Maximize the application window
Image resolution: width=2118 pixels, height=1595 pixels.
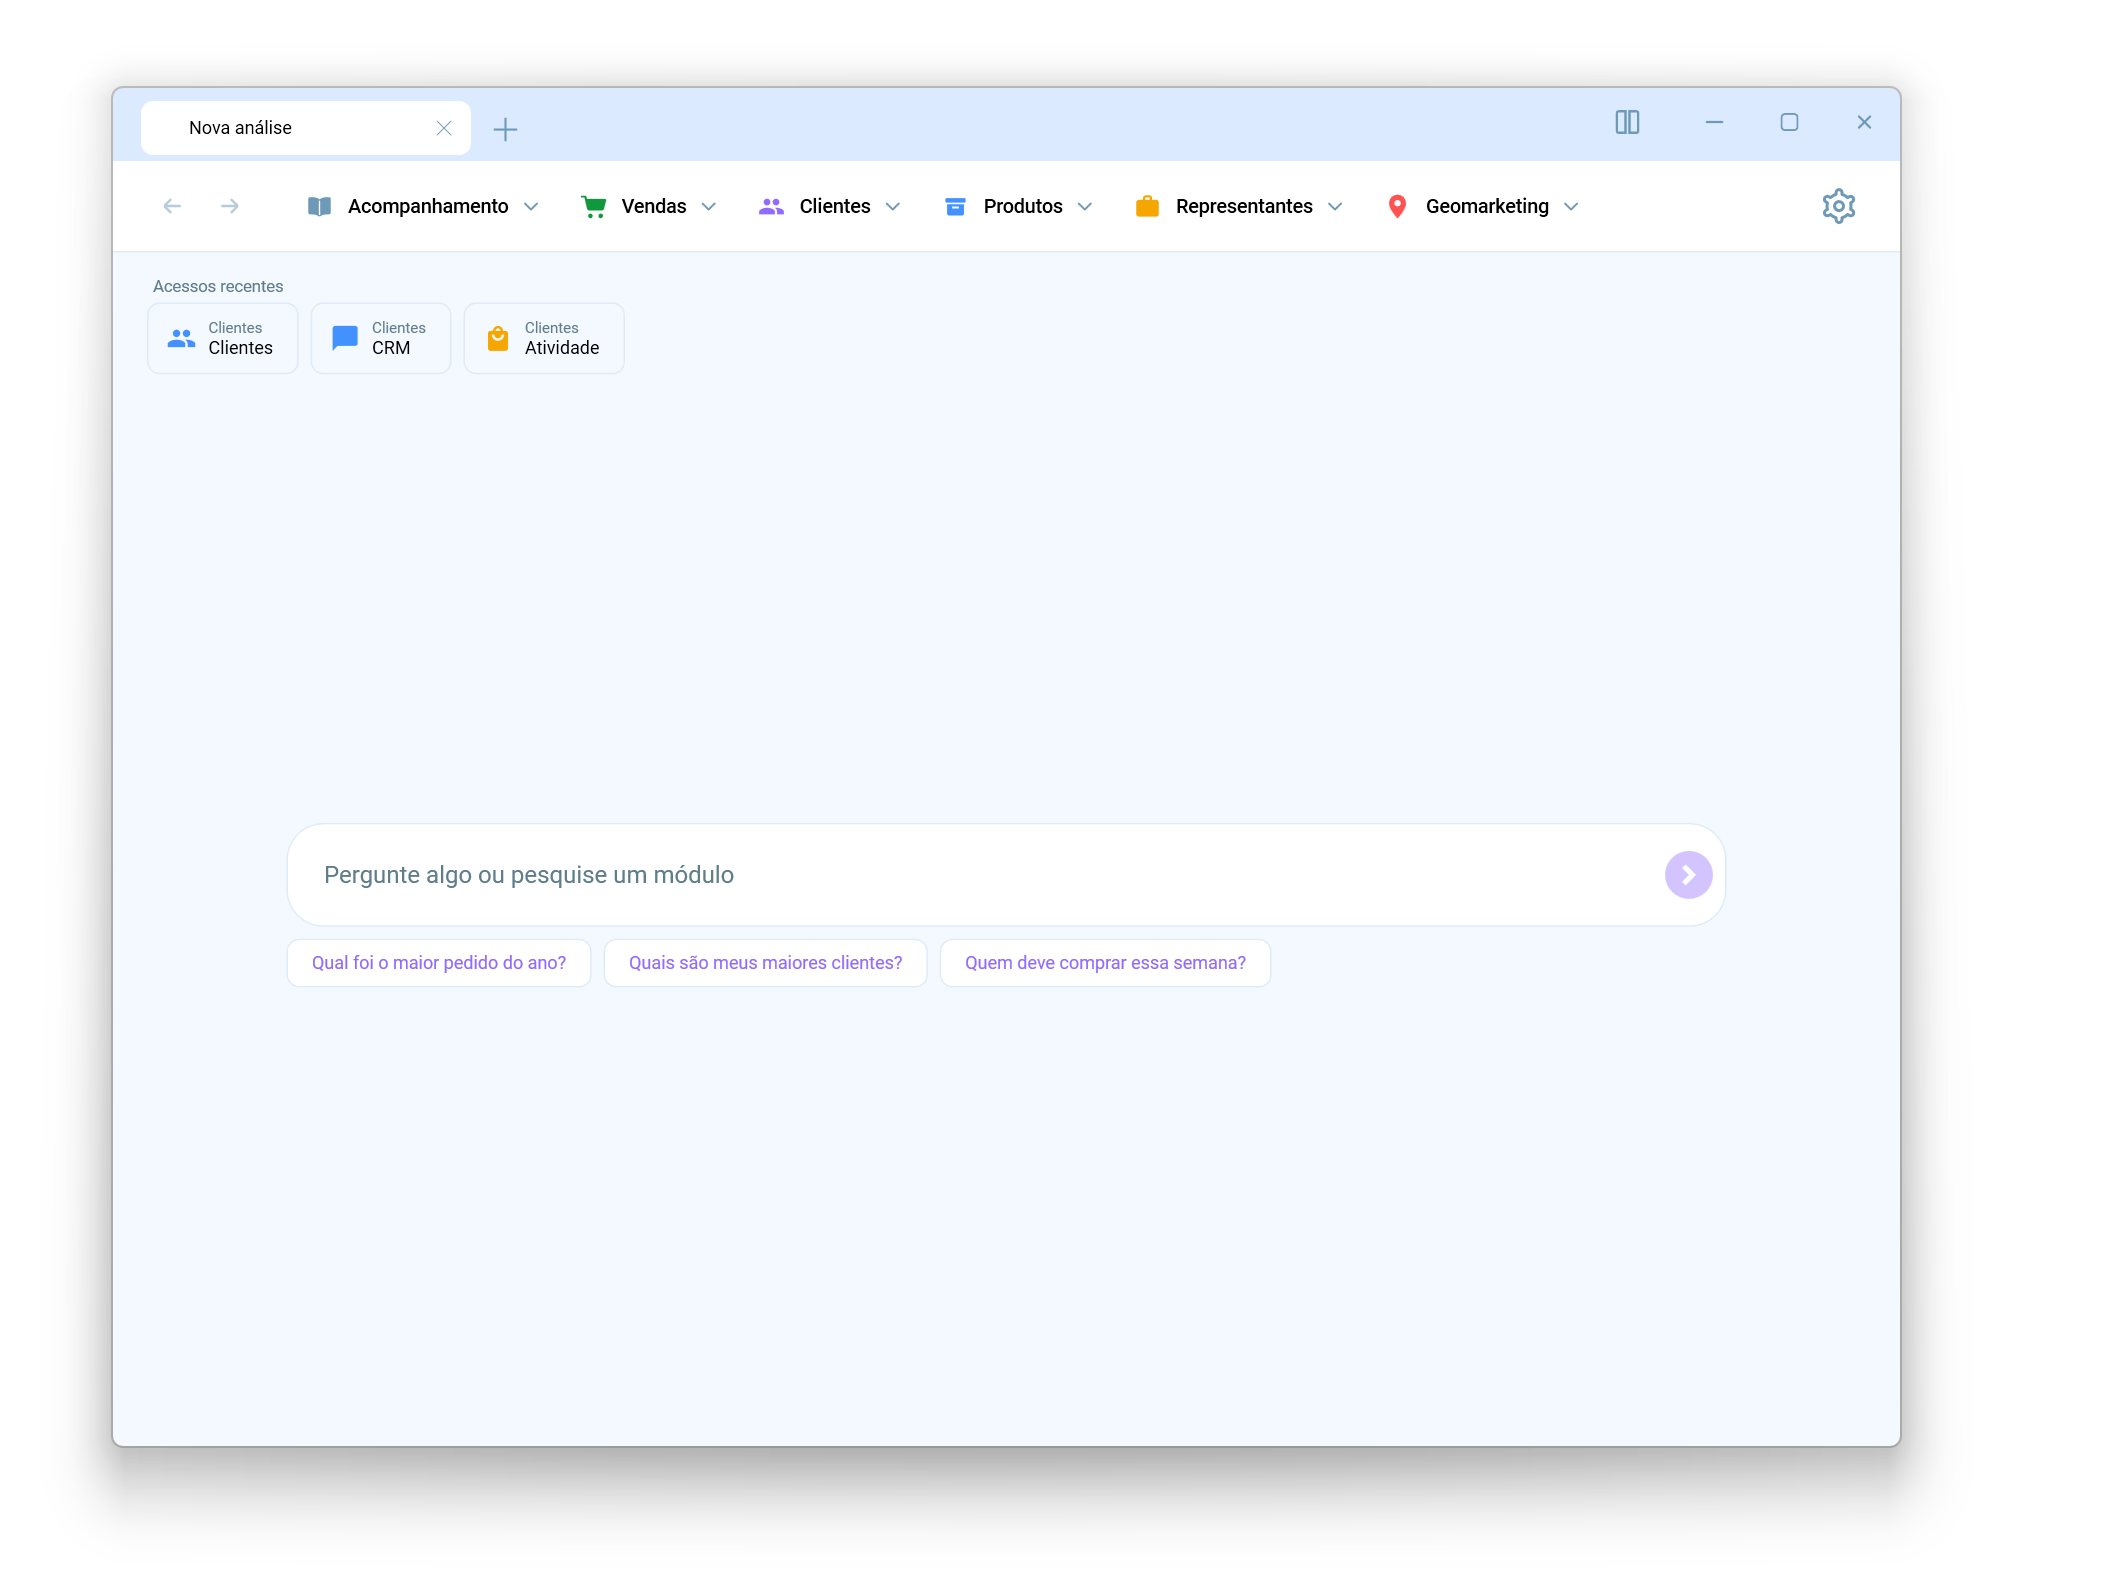[1789, 122]
